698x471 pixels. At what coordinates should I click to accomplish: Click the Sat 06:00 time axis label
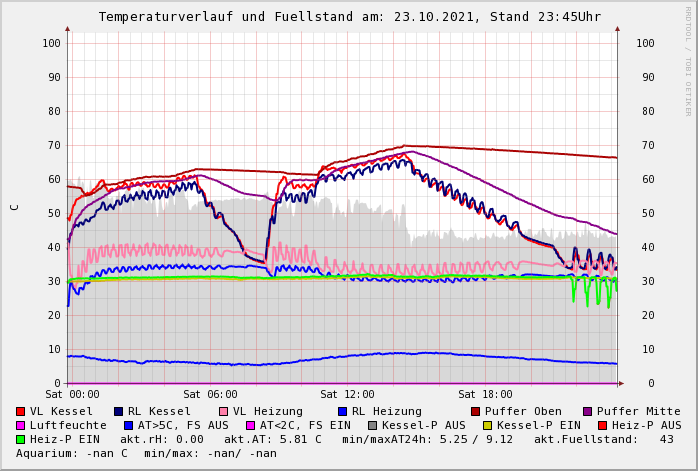210,395
